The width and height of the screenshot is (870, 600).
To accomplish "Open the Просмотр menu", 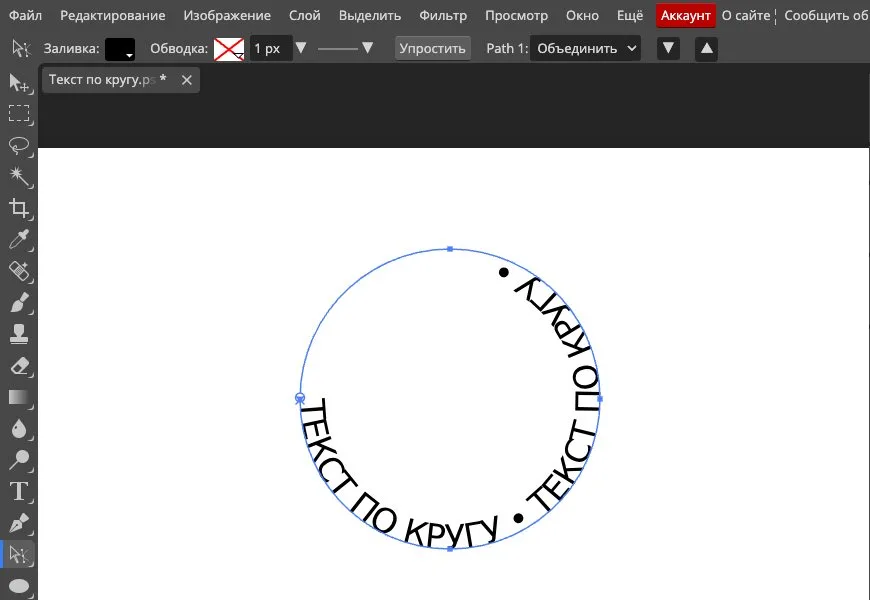I will point(517,16).
